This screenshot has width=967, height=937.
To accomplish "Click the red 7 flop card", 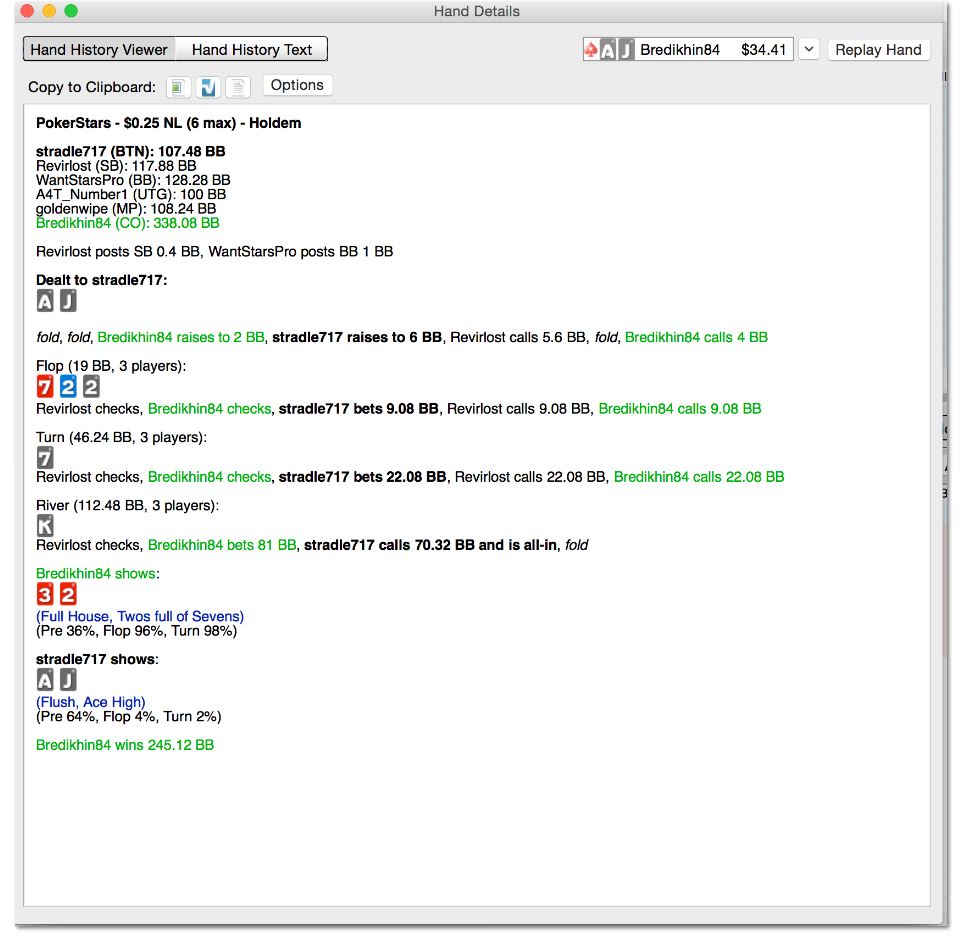I will coord(45,387).
